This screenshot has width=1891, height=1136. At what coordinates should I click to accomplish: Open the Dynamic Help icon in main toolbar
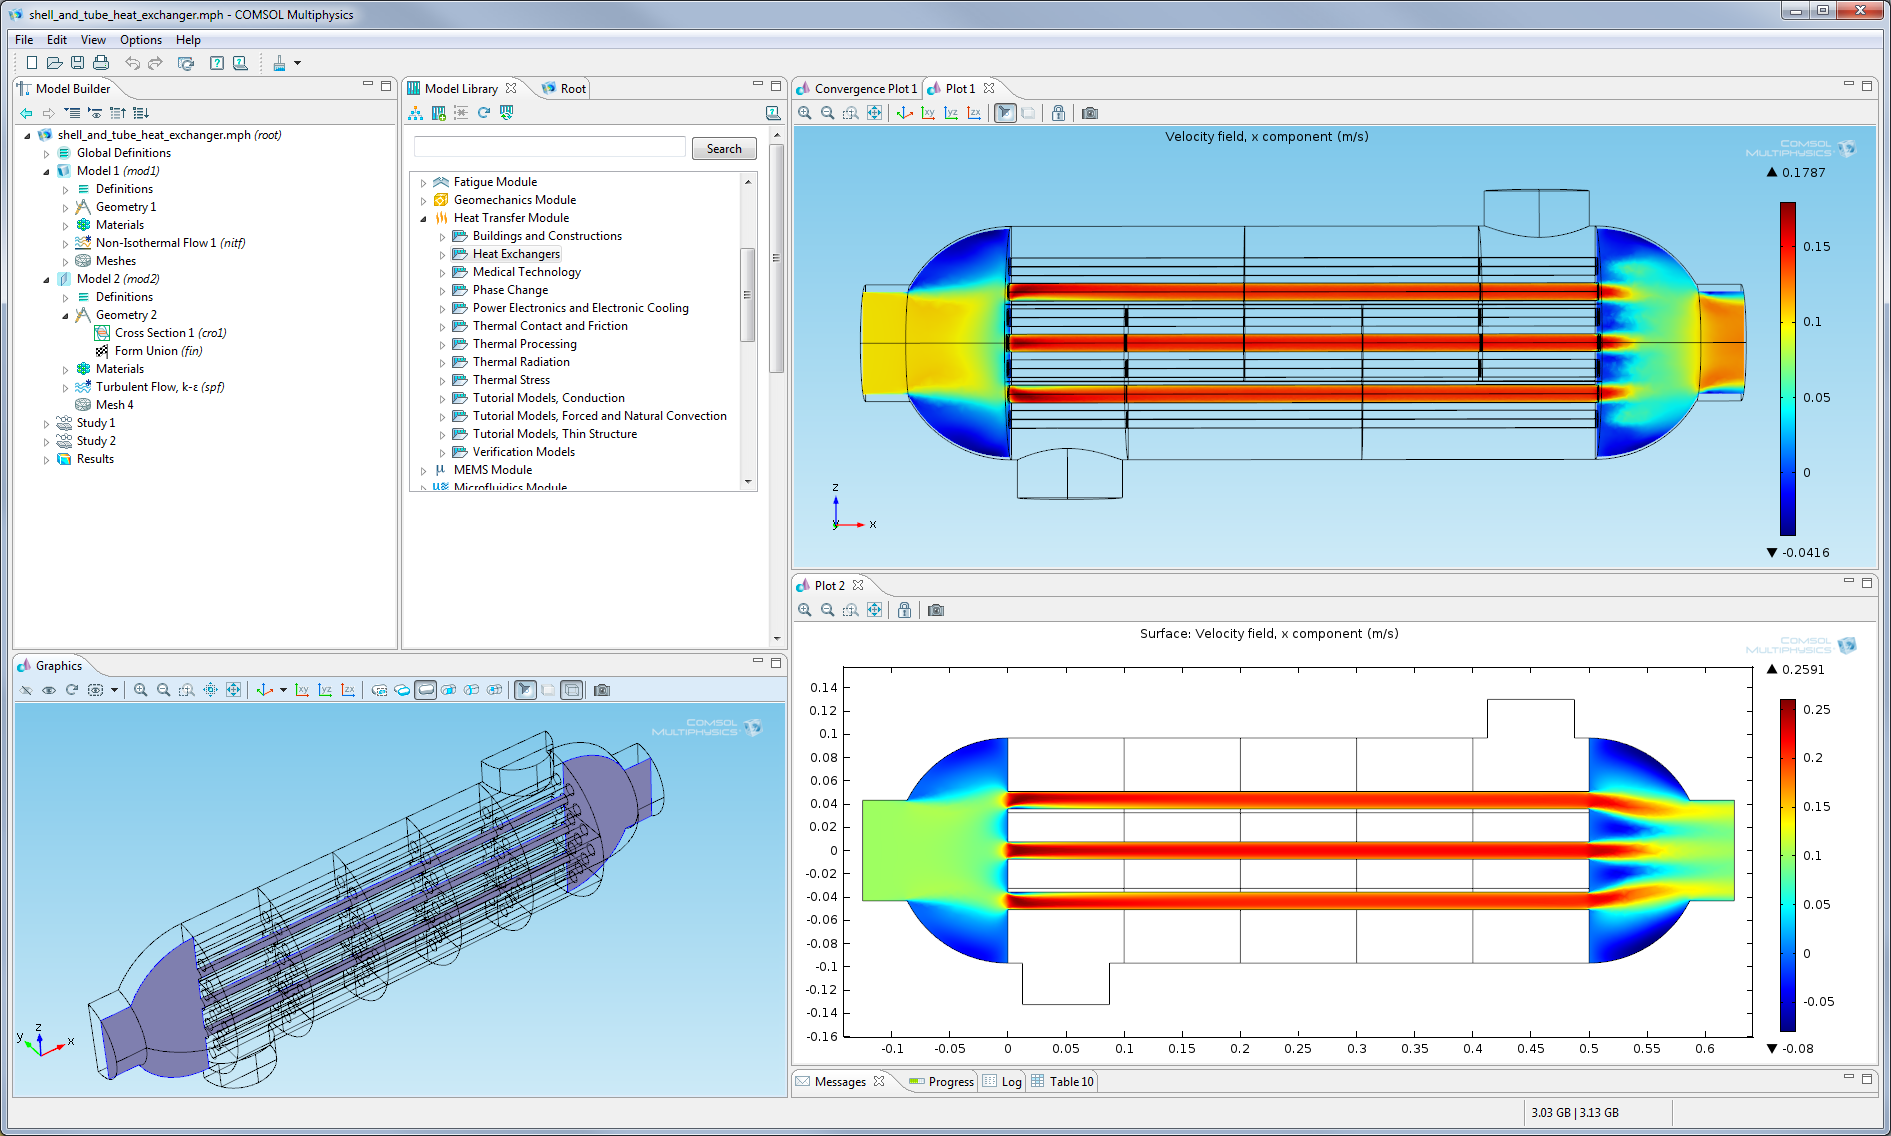[240, 63]
